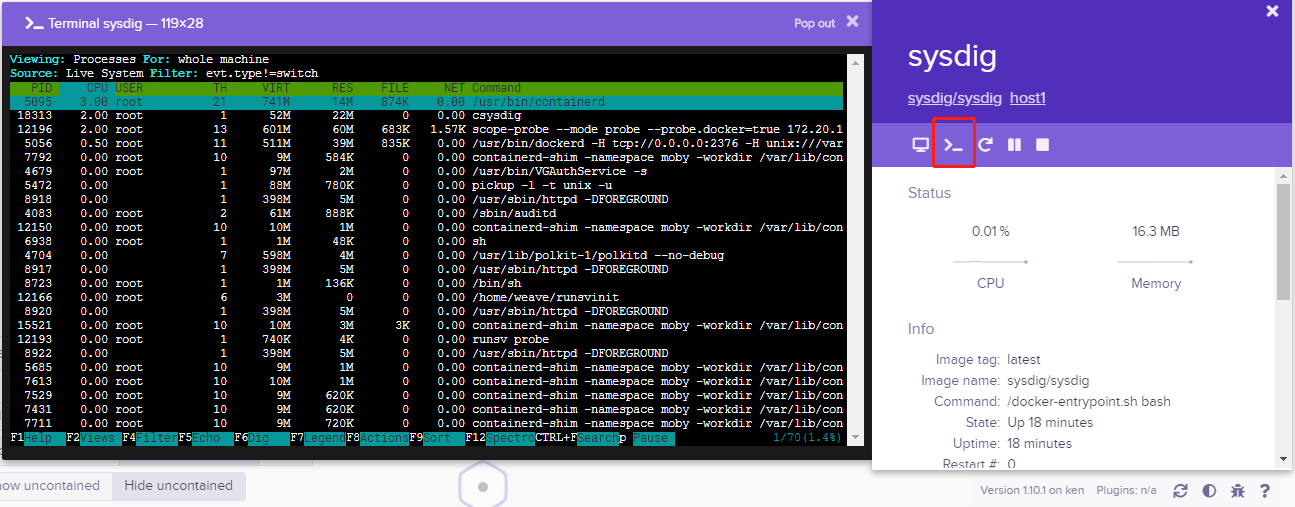Open the host1 link
The height and width of the screenshot is (507, 1295).
(1028, 98)
